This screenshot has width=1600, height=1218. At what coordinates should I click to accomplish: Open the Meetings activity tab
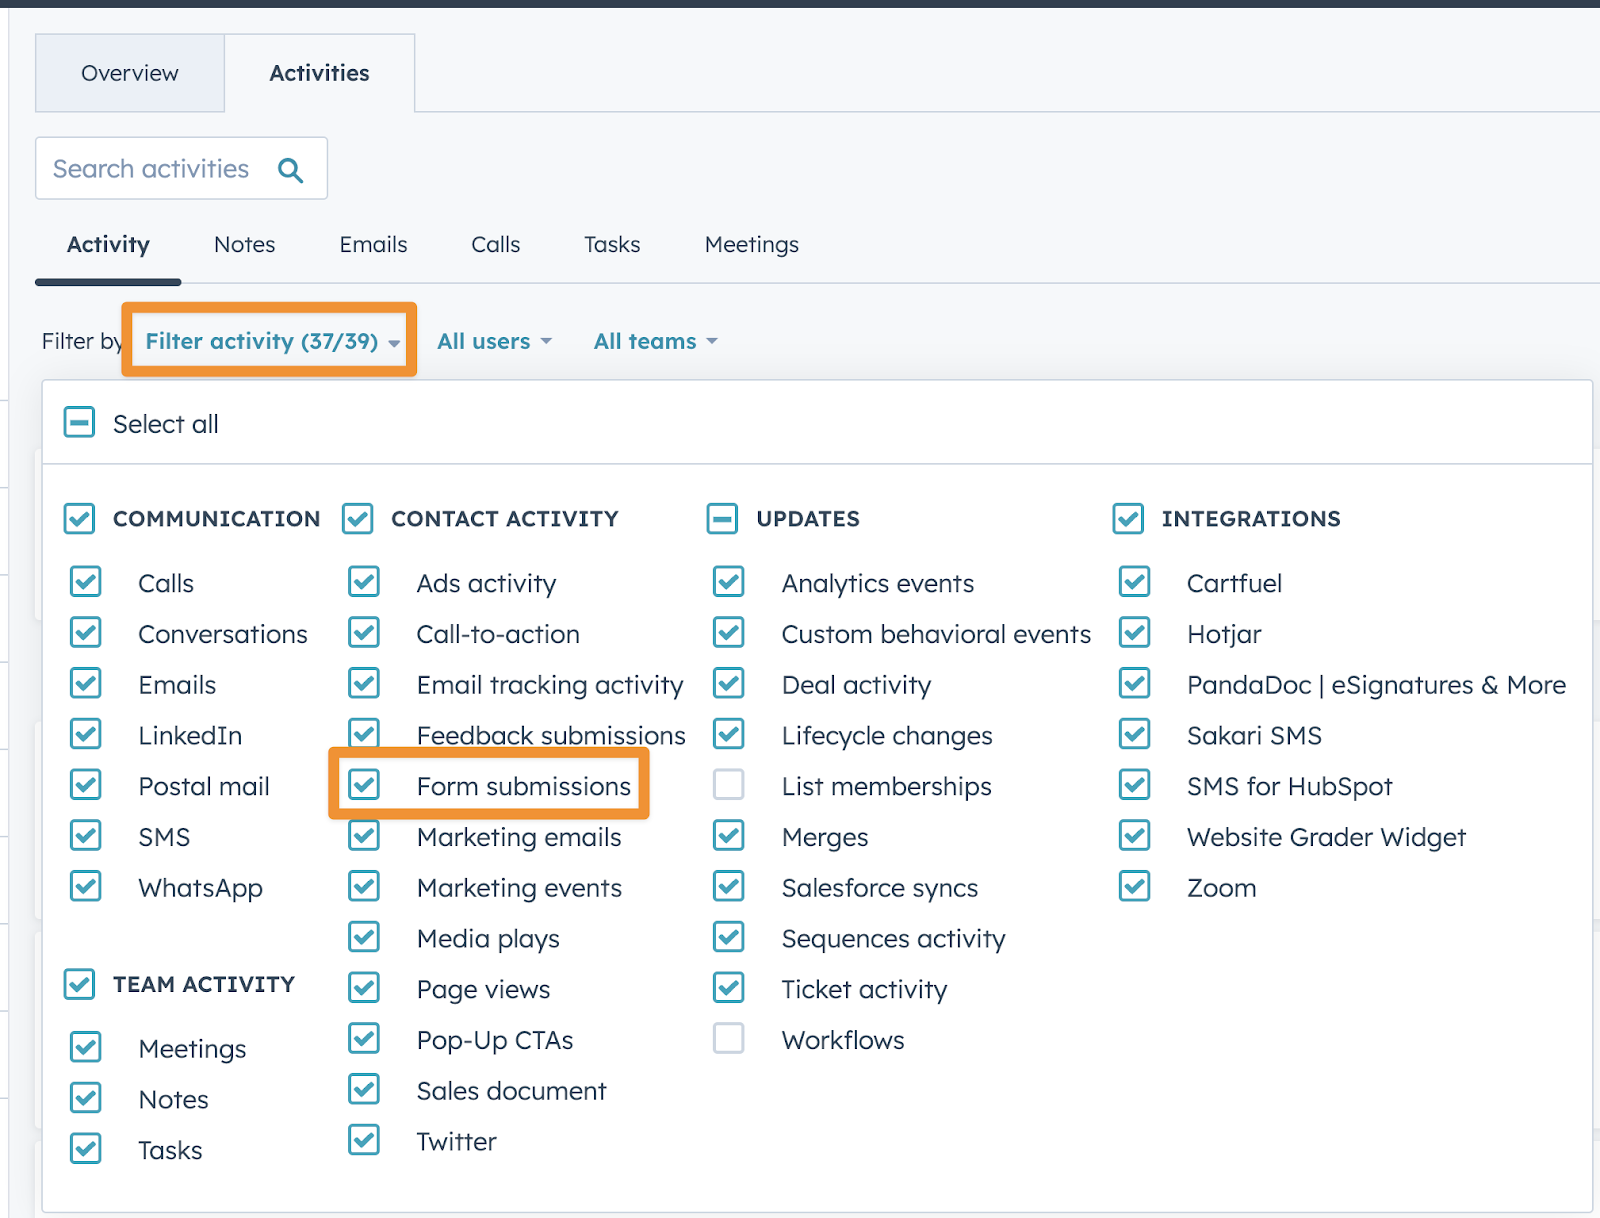[x=751, y=245]
